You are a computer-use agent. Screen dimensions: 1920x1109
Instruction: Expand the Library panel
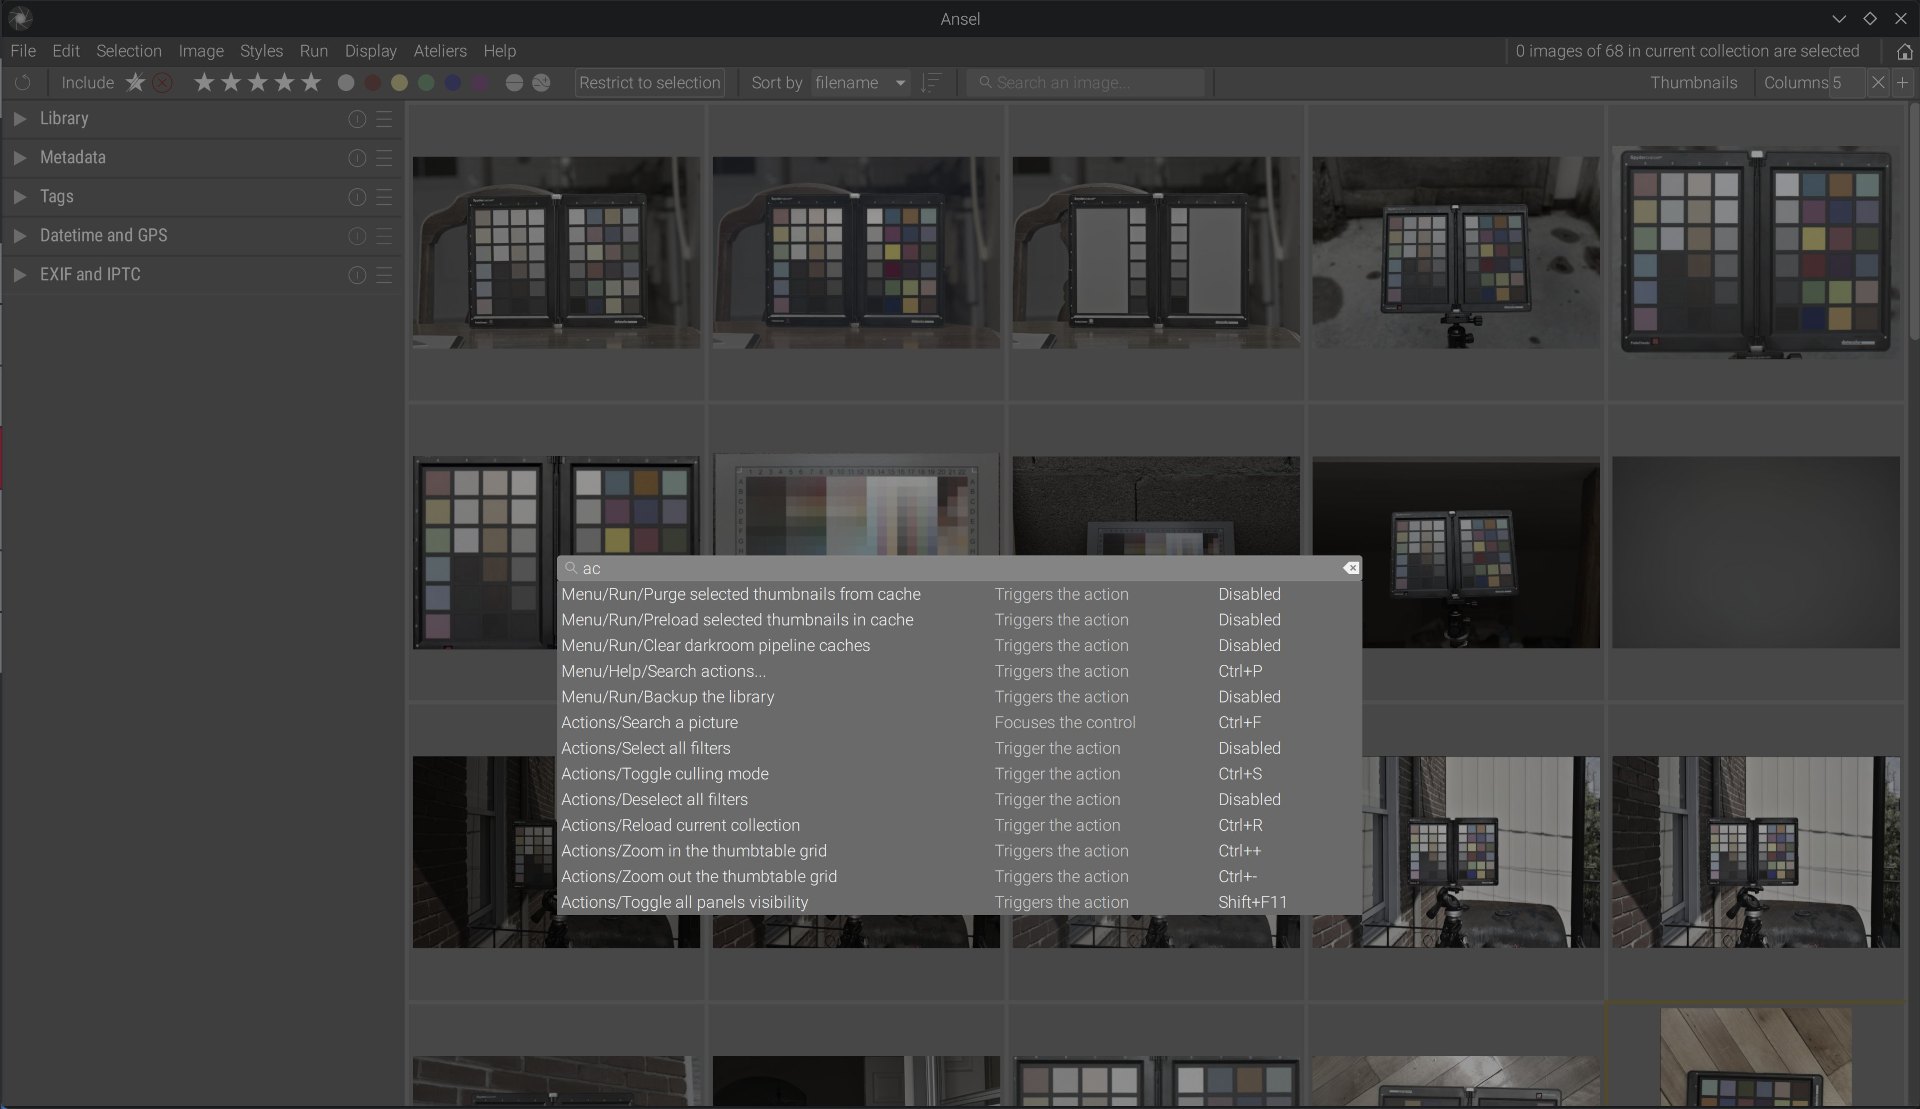click(x=19, y=118)
